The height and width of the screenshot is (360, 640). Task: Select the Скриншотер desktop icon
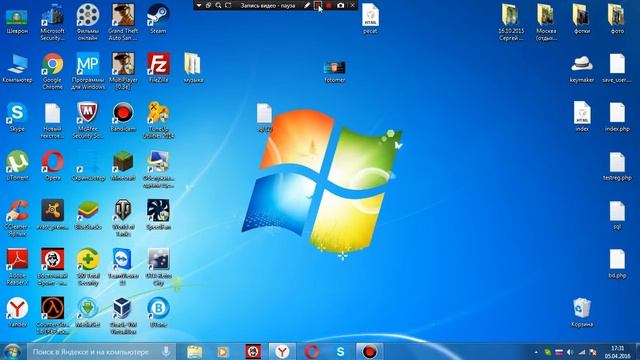[x=88, y=167]
